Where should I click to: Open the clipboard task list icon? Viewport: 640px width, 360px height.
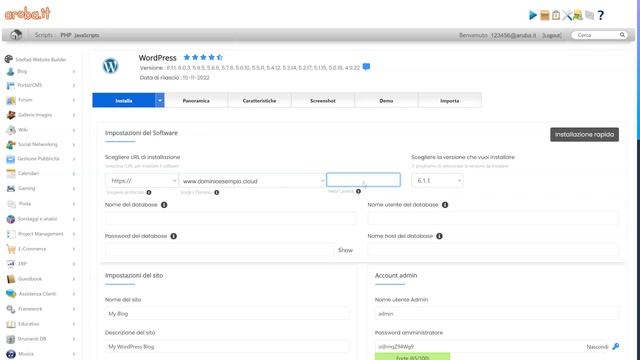click(556, 15)
